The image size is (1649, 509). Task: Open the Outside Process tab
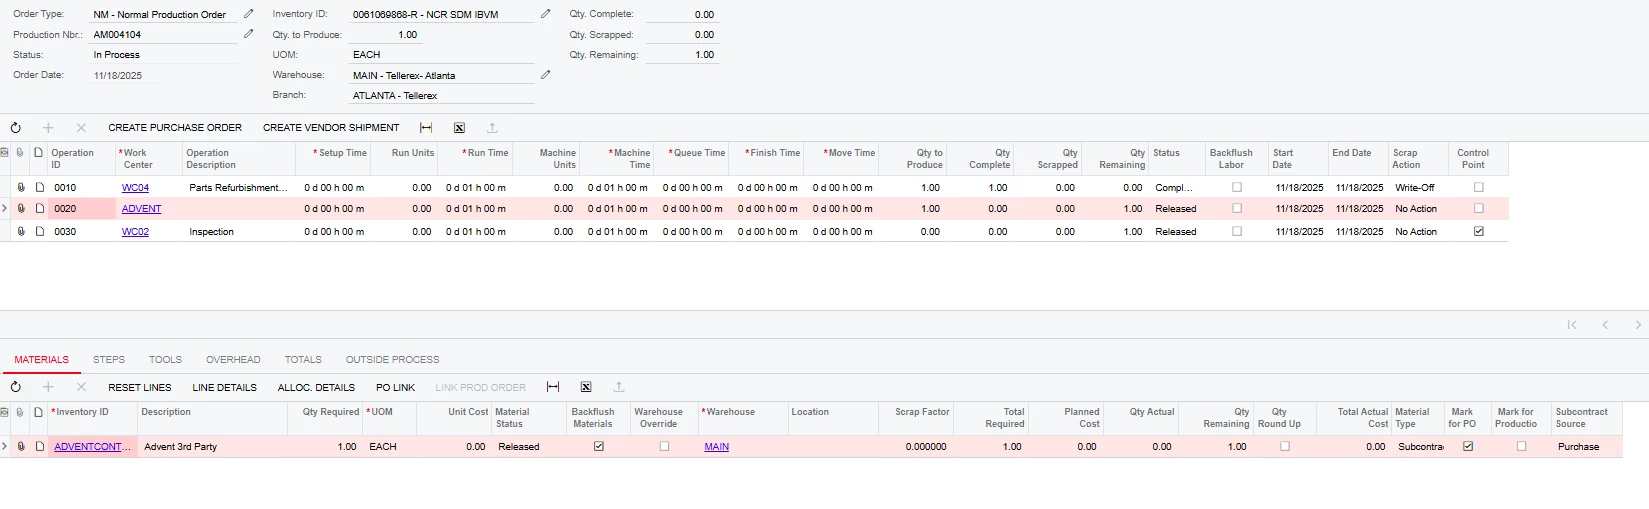coord(392,360)
